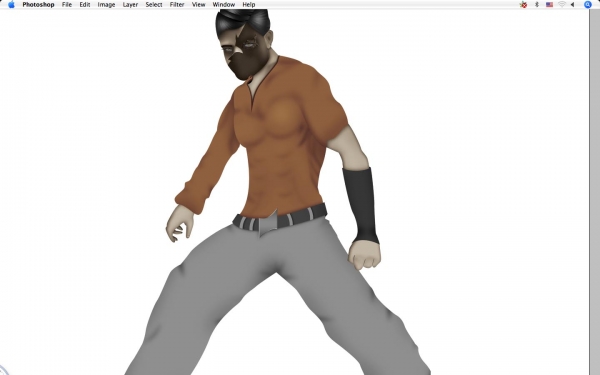
Task: Open the Help menu
Action: point(249,5)
